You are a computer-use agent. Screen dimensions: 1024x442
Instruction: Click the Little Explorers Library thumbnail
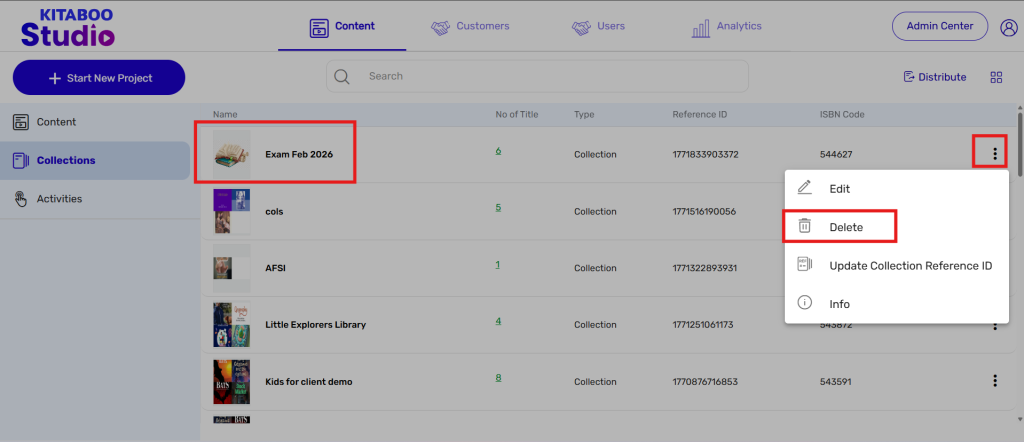point(231,324)
